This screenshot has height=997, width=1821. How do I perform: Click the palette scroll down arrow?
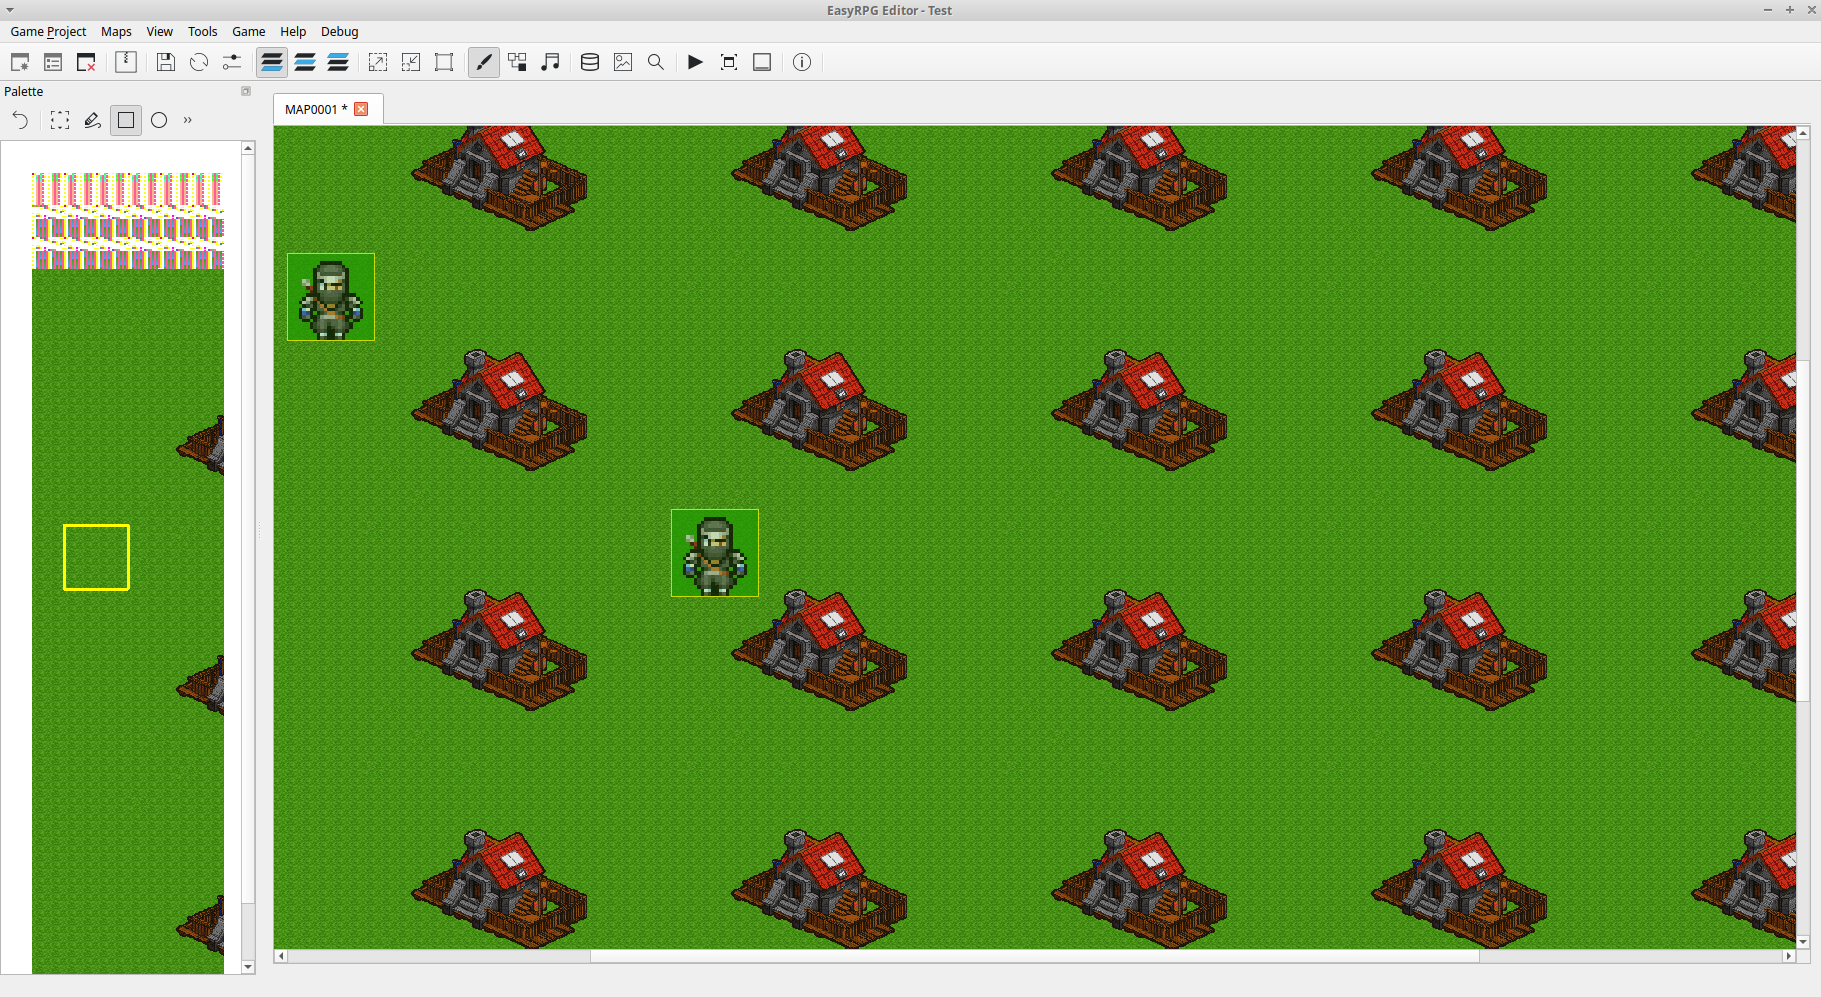pos(248,967)
